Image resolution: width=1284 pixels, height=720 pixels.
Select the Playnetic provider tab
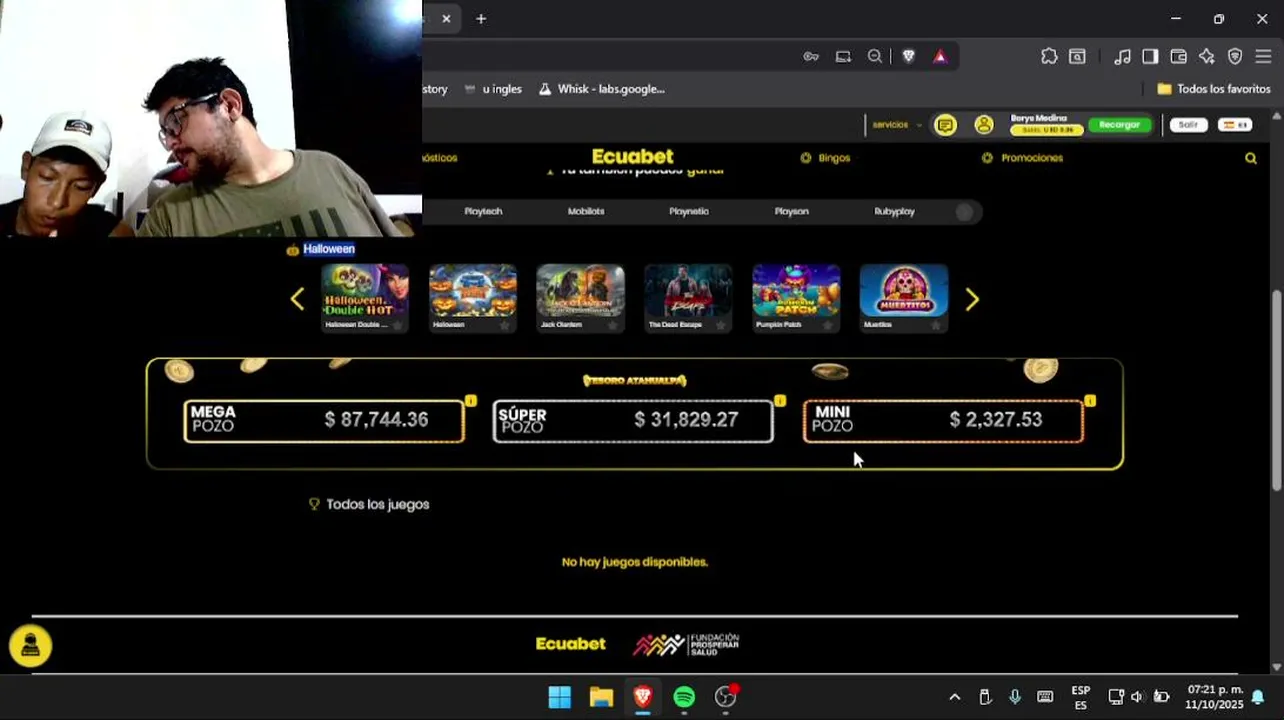click(x=689, y=211)
